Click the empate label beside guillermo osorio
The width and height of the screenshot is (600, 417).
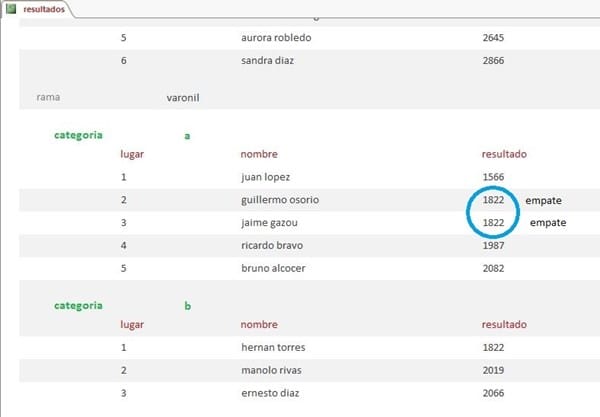click(544, 200)
